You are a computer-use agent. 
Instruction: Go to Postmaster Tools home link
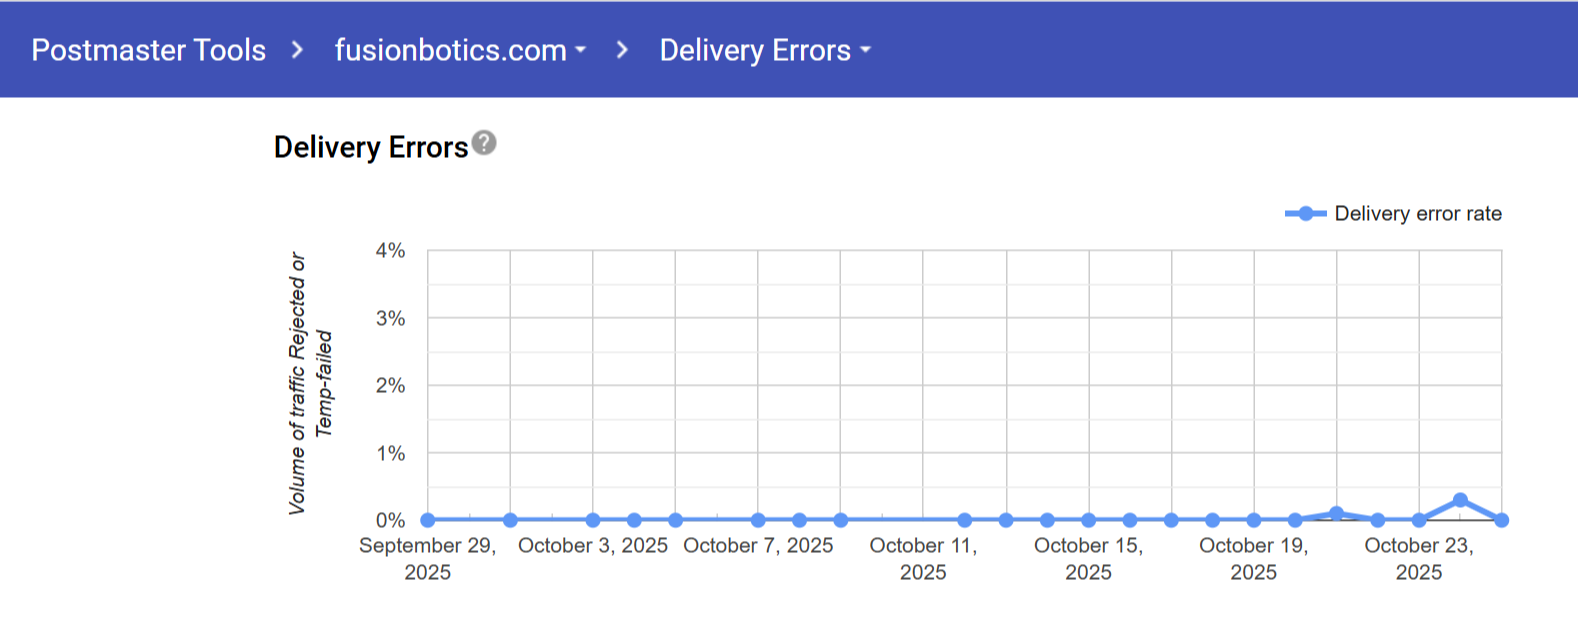tap(148, 50)
